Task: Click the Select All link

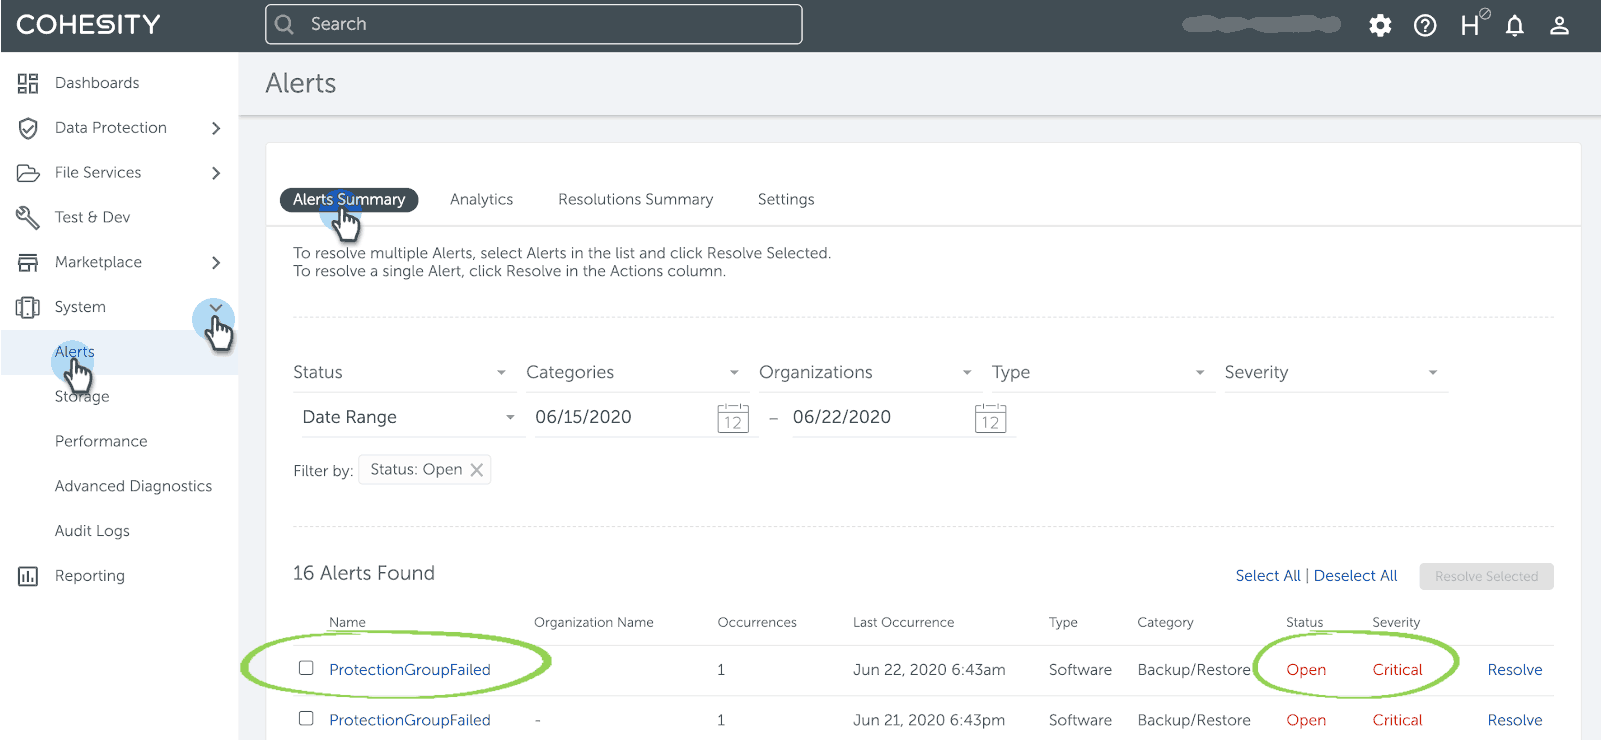Action: 1267,576
